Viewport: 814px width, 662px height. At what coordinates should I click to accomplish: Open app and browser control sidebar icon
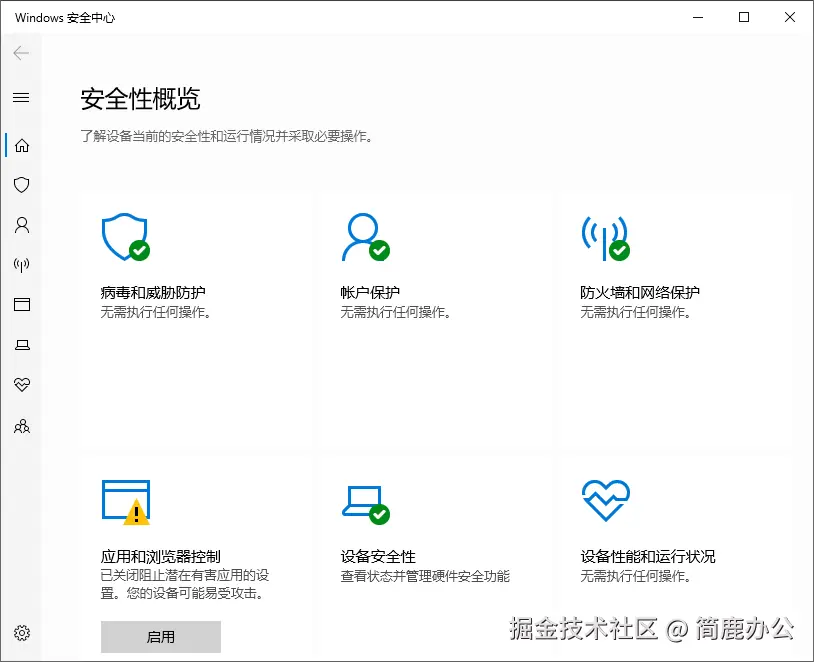tap(22, 304)
